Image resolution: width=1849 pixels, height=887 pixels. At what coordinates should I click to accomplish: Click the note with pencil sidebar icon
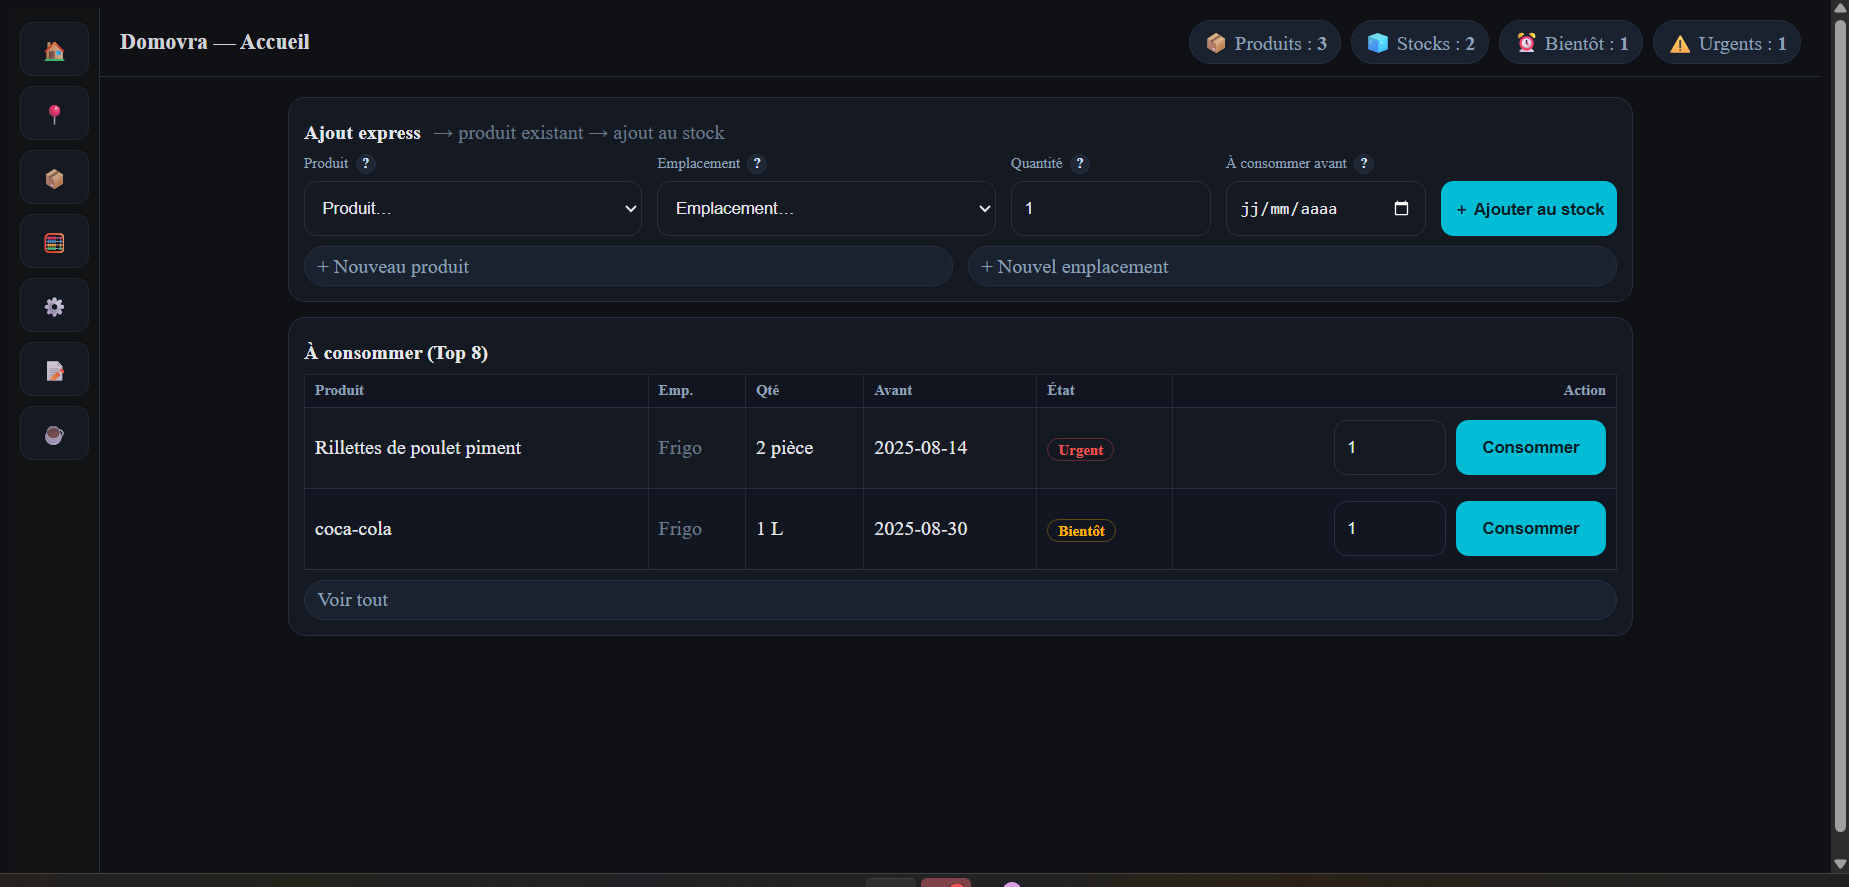click(x=54, y=370)
